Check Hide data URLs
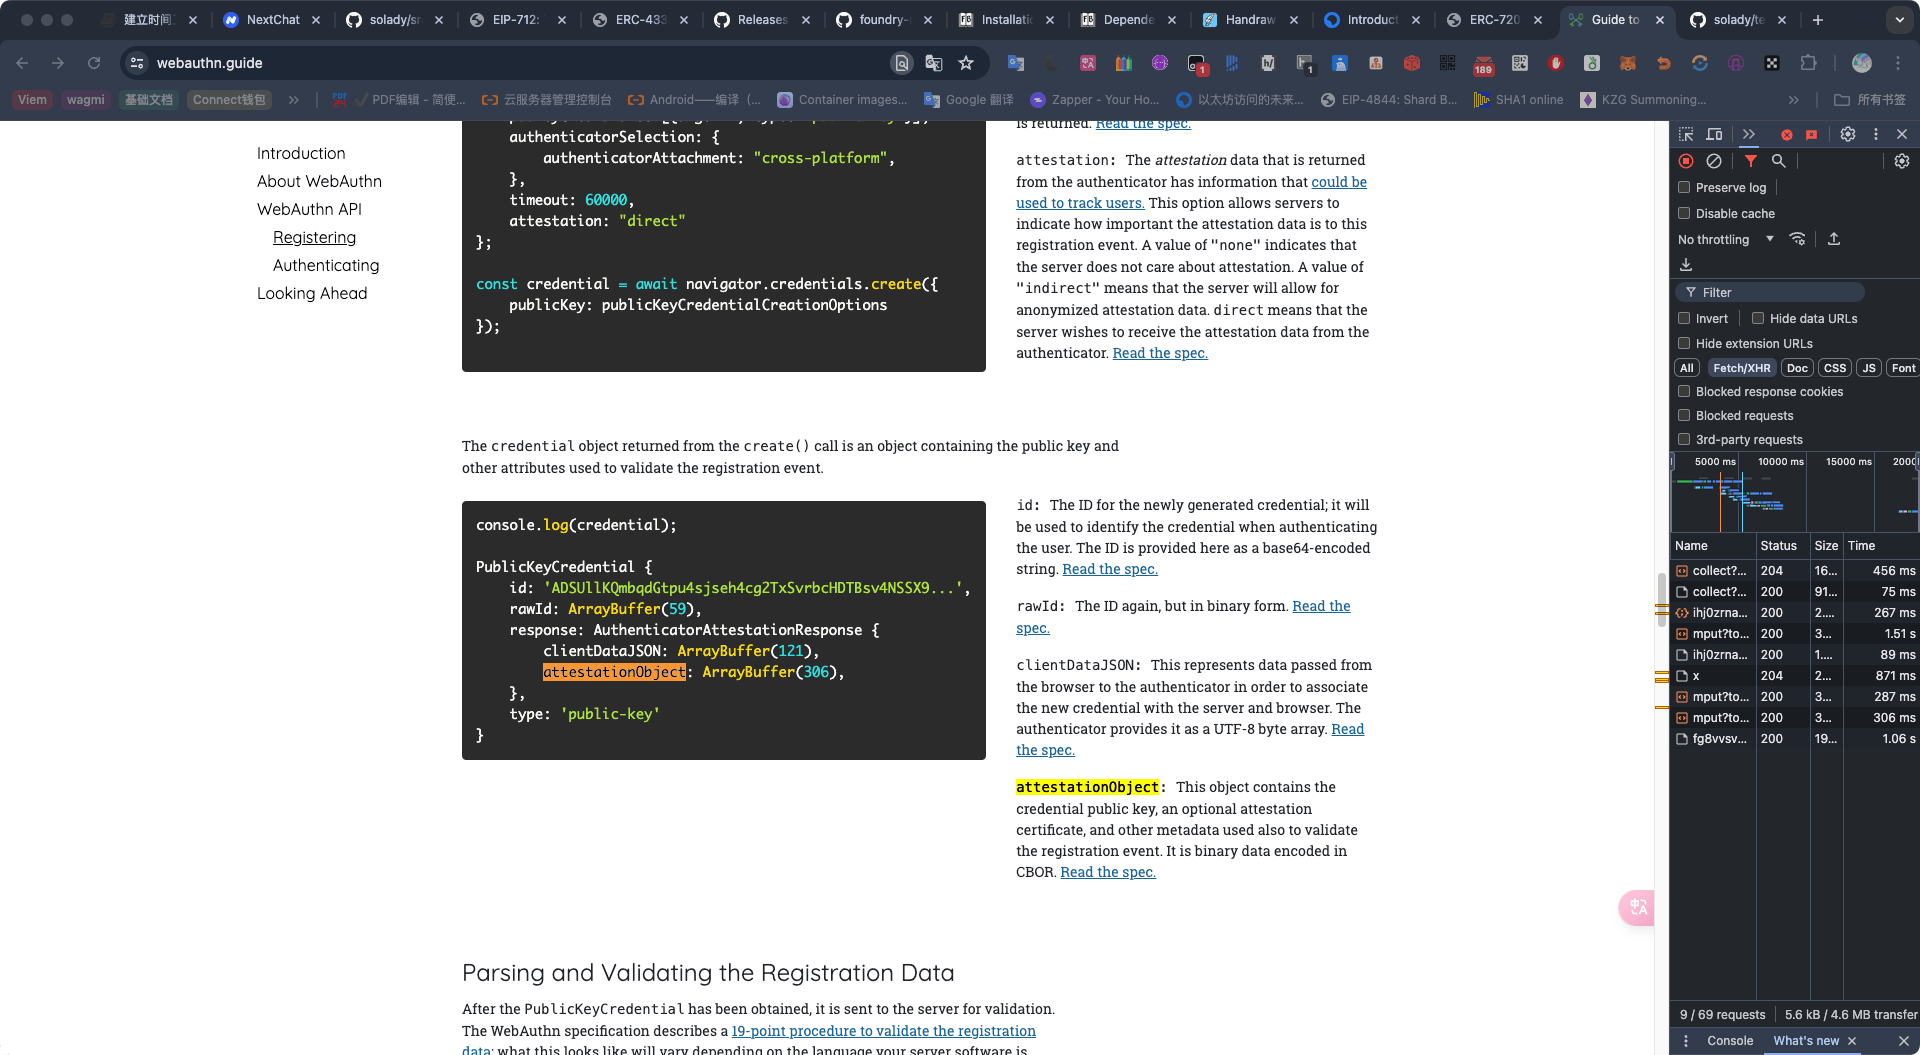1920x1055 pixels. click(1758, 318)
